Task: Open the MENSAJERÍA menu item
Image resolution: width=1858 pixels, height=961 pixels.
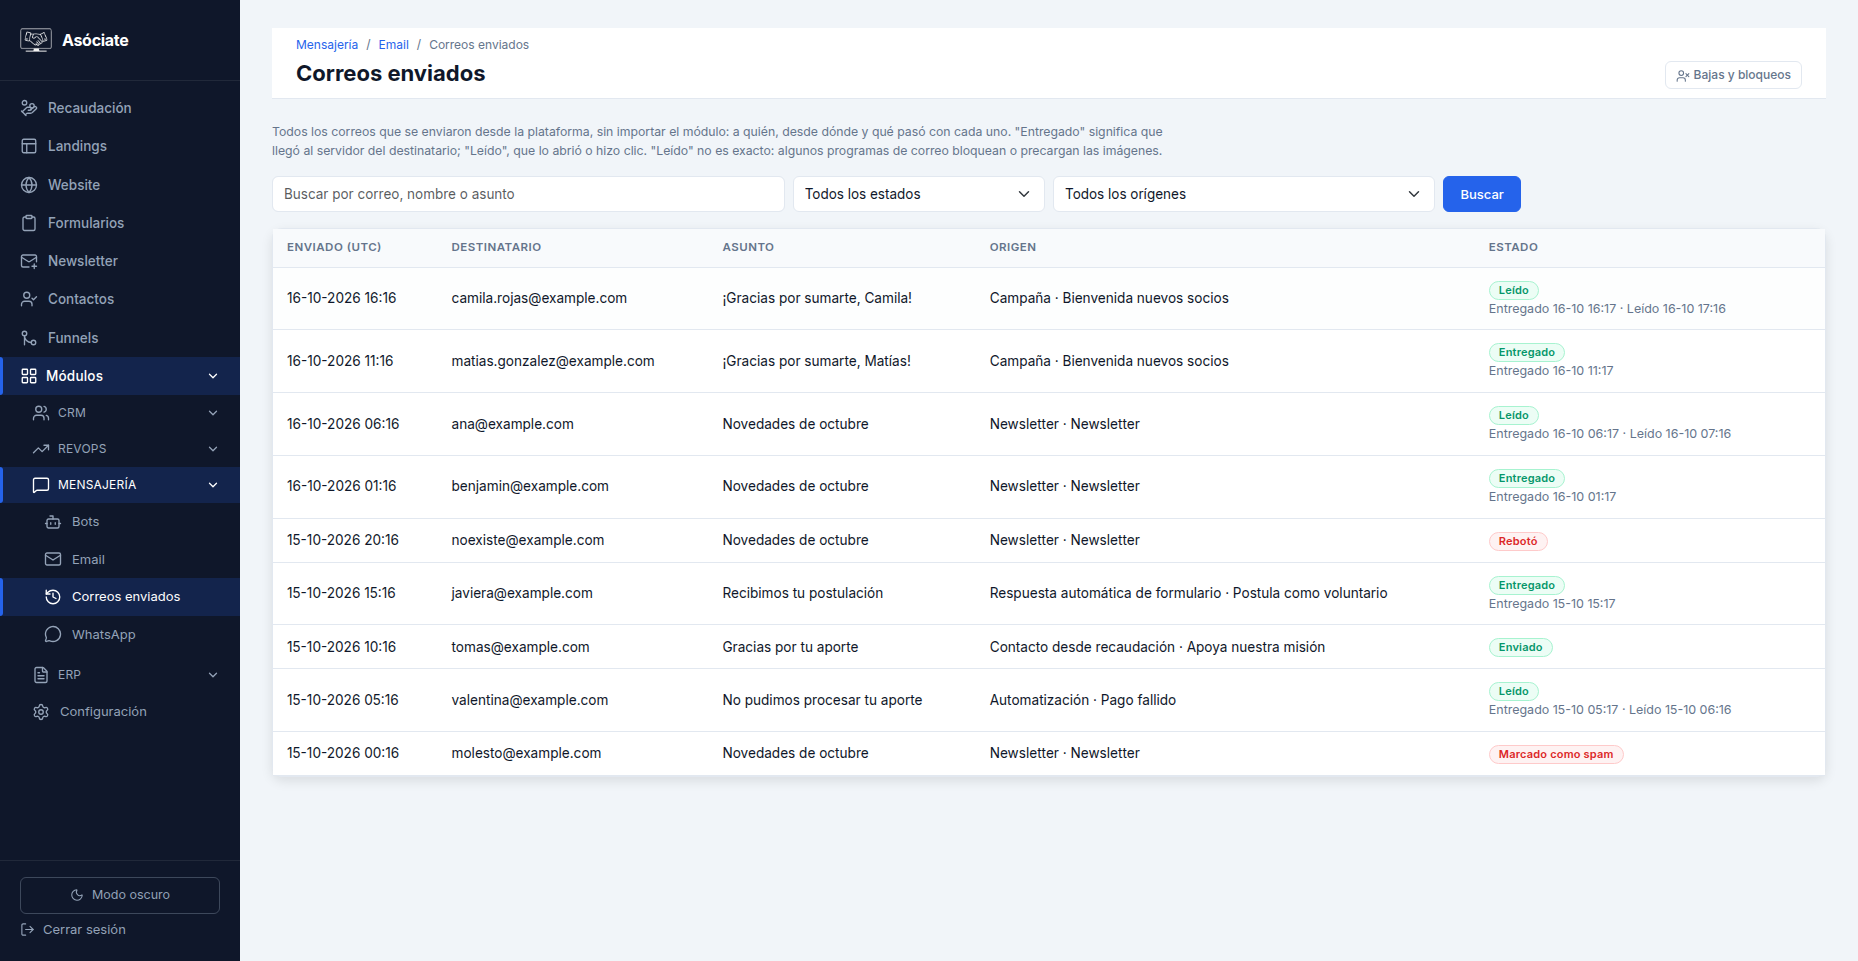Action: [x=120, y=485]
